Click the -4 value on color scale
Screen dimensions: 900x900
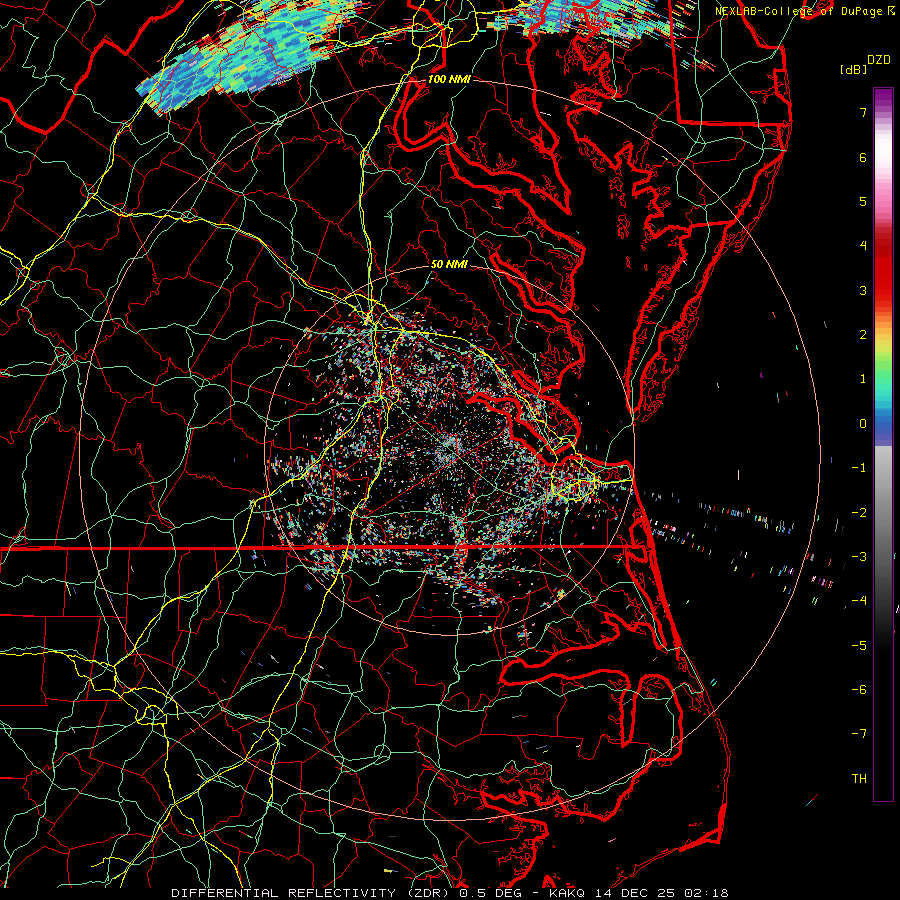pyautogui.click(x=859, y=601)
